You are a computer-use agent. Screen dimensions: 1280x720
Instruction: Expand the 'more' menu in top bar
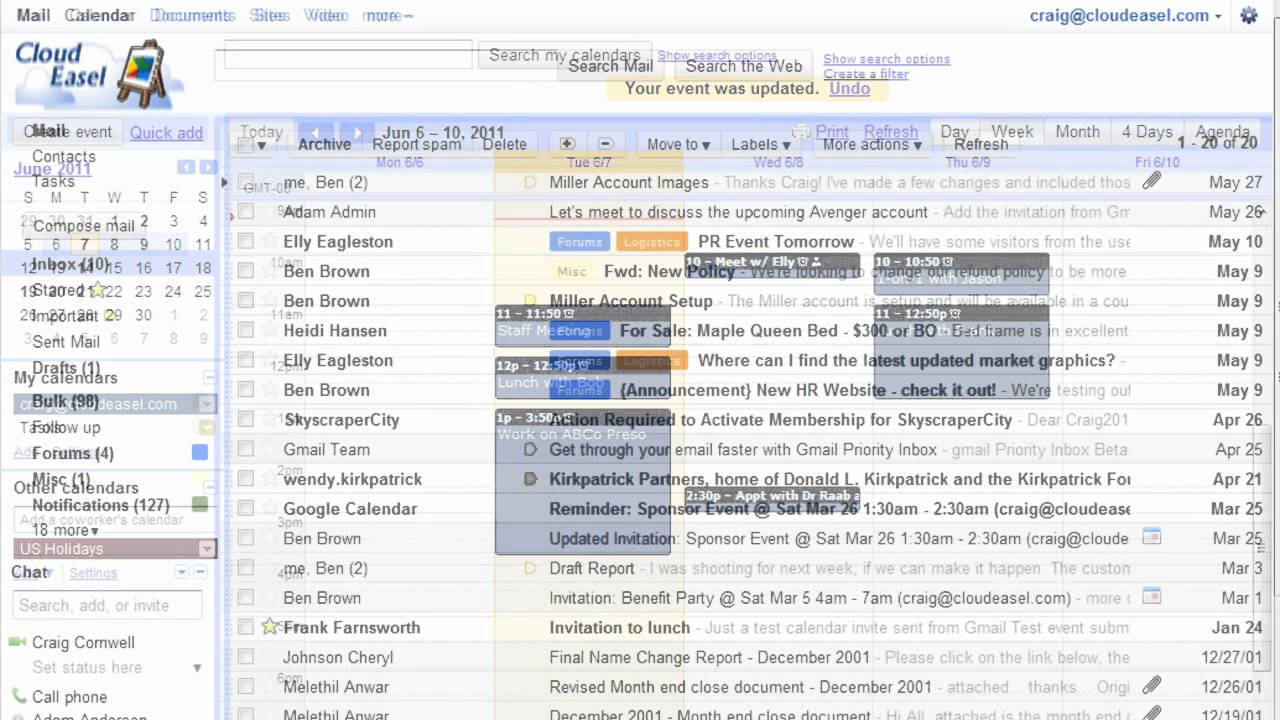pyautogui.click(x=388, y=15)
